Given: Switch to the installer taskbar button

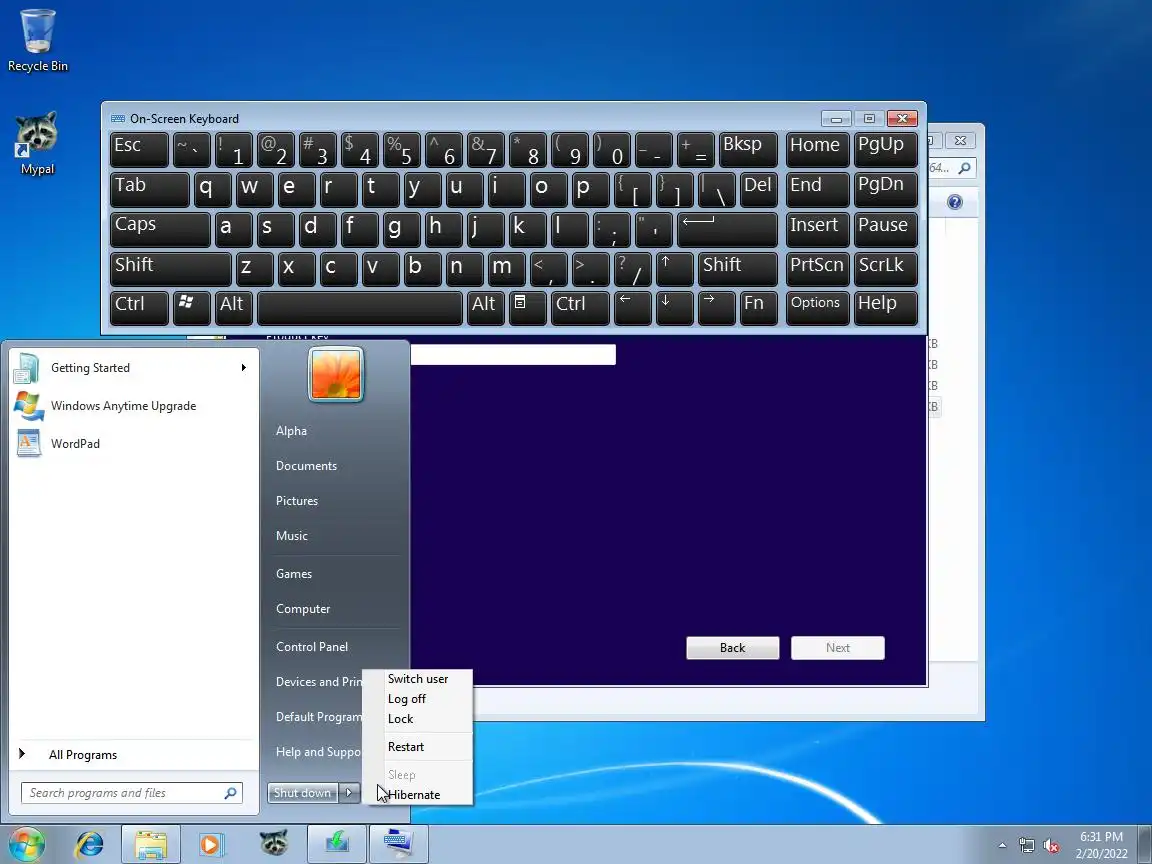Looking at the screenshot, I should tap(336, 844).
